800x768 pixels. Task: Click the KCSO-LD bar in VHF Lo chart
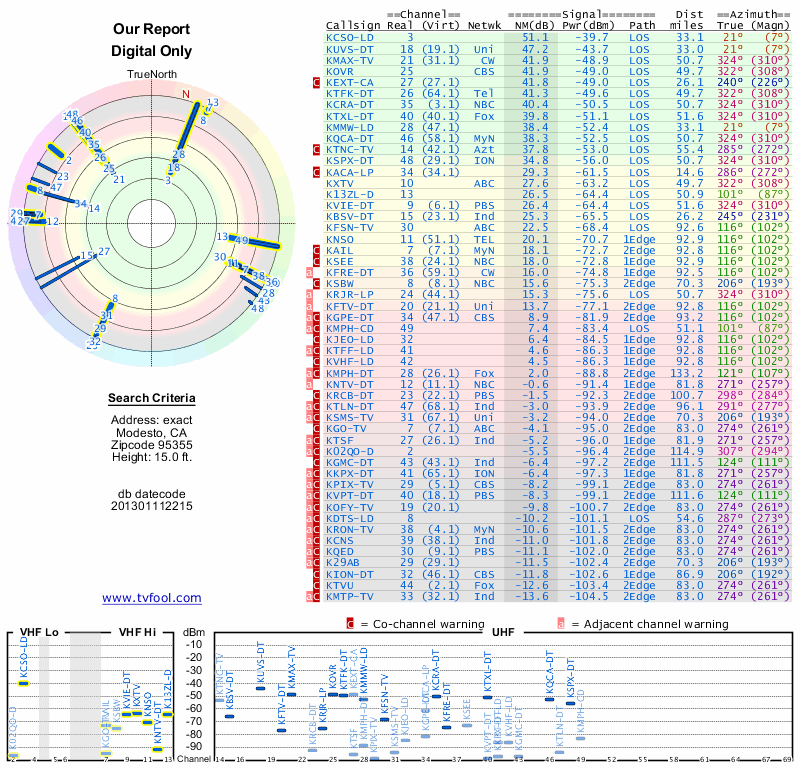pyautogui.click(x=23, y=683)
